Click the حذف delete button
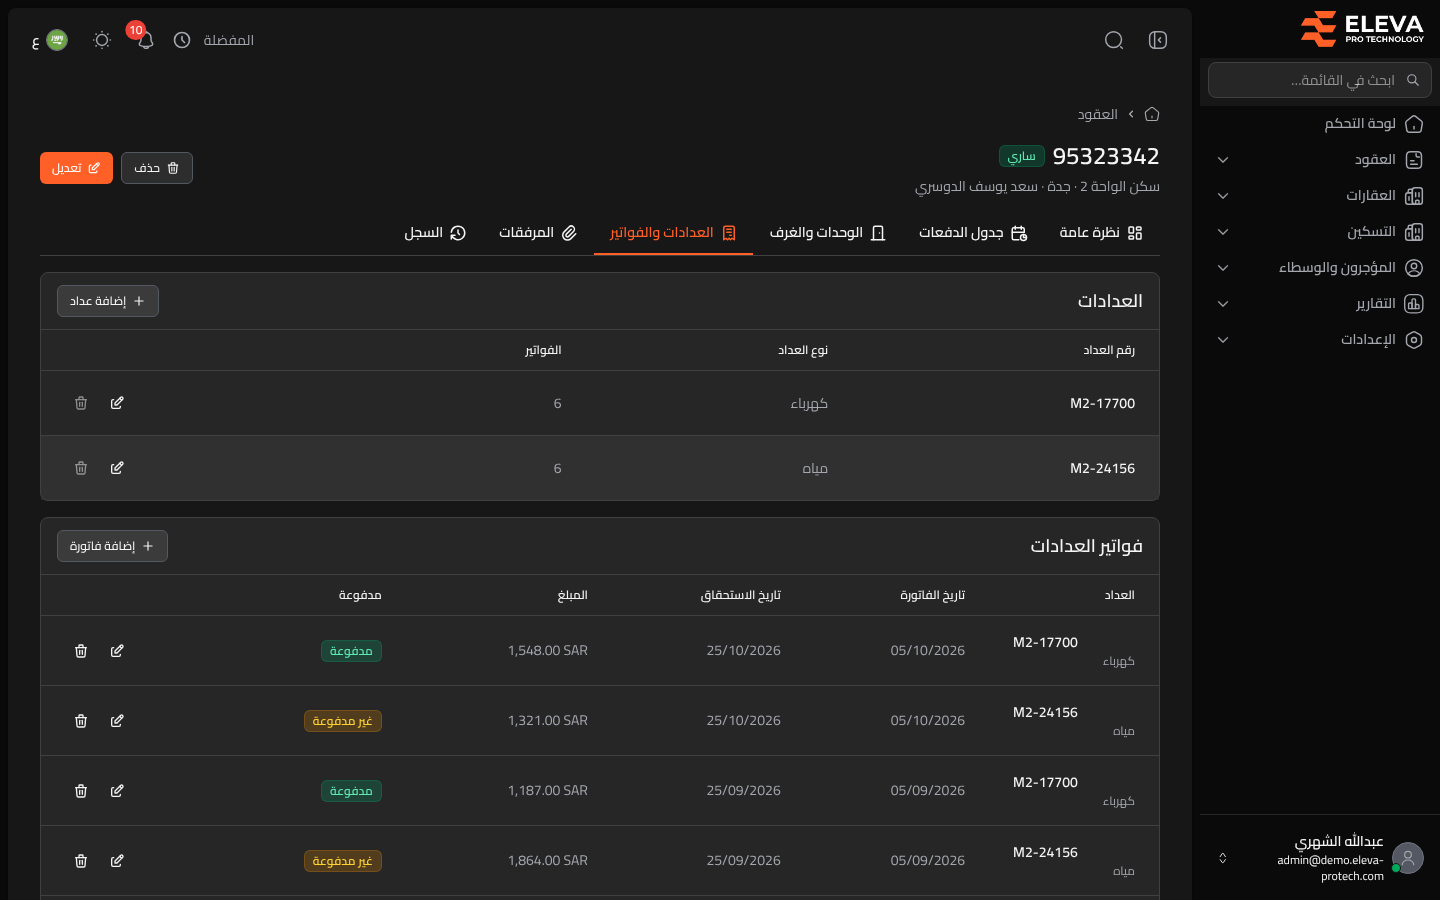 coord(157,168)
